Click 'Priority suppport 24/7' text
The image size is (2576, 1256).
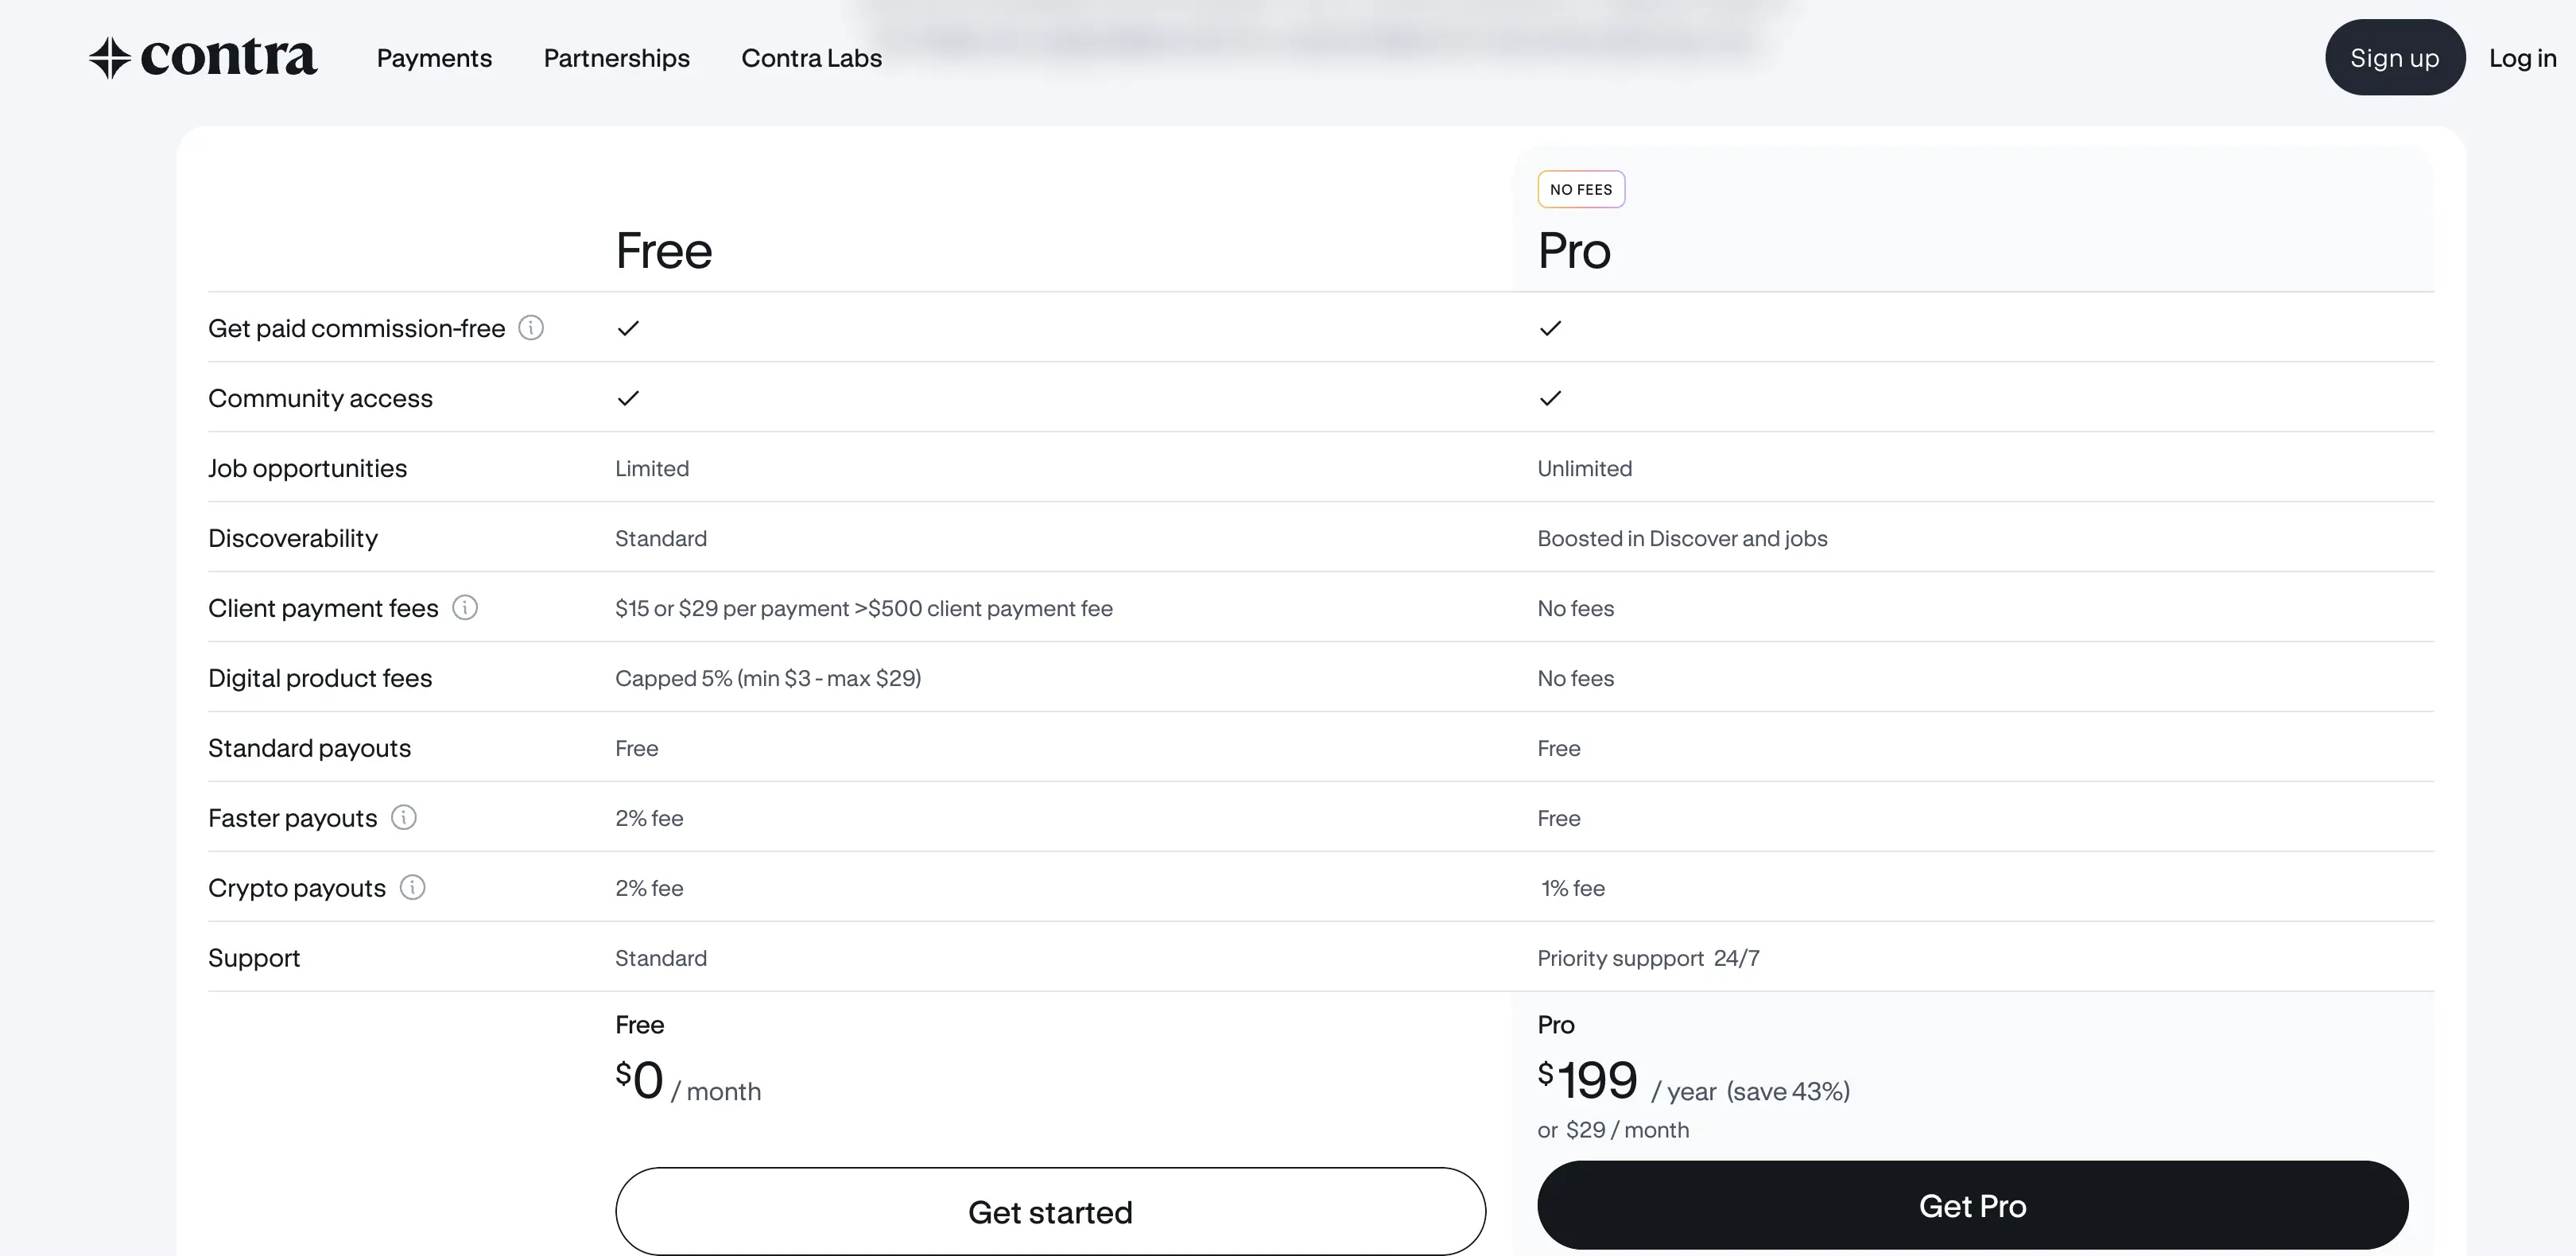tap(1649, 958)
